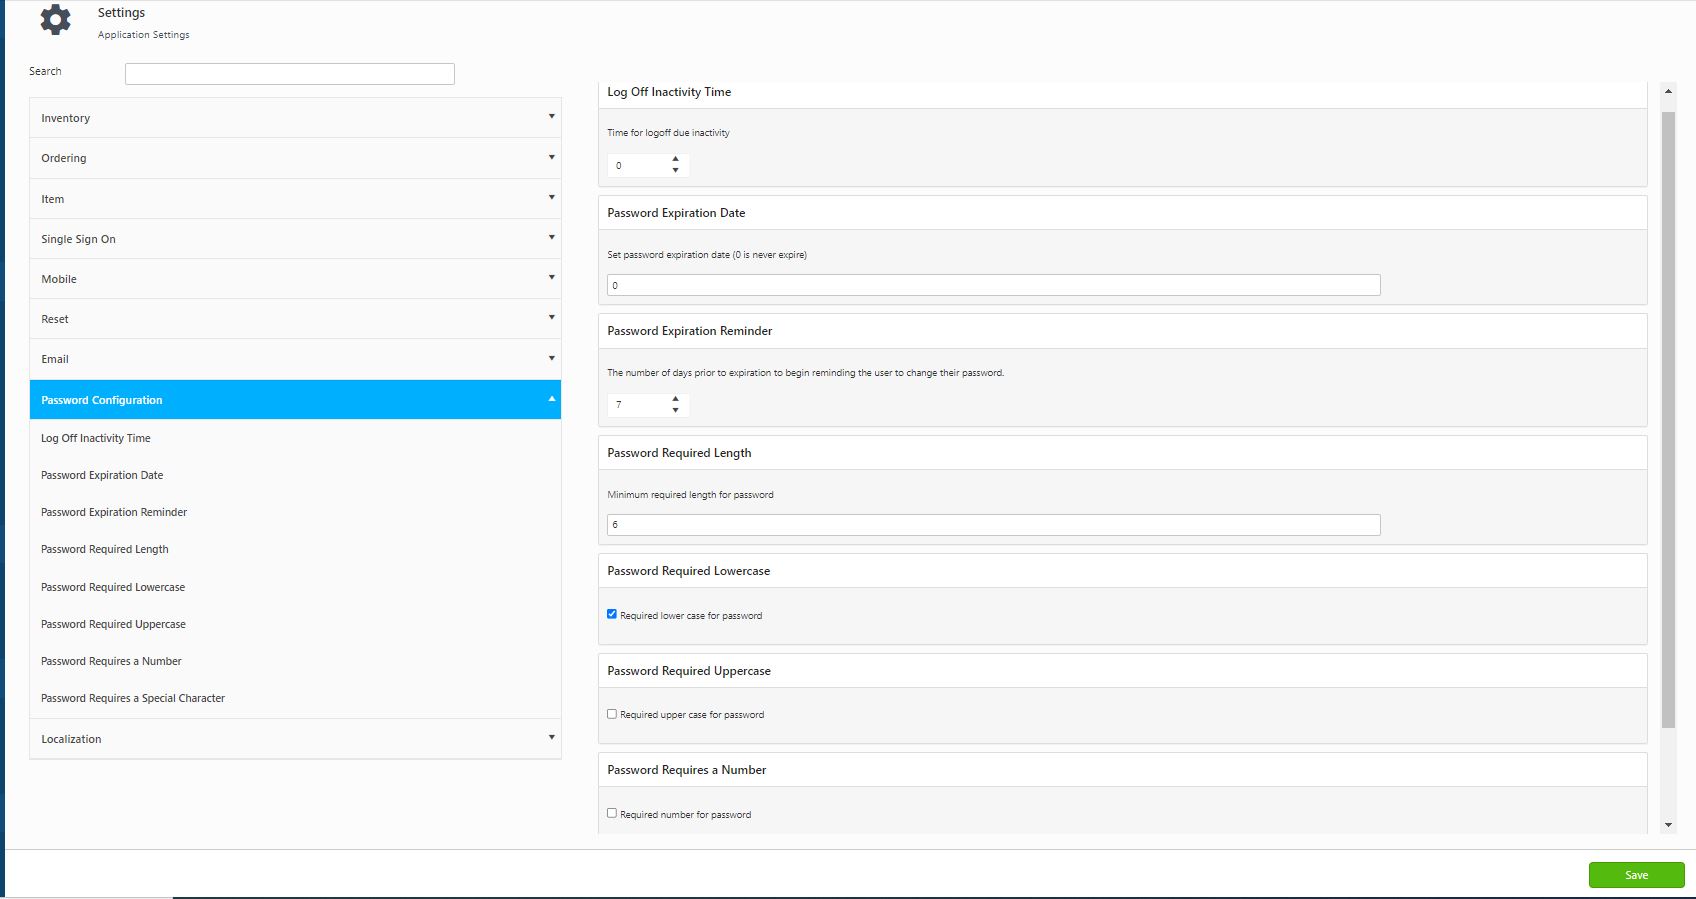The width and height of the screenshot is (1696, 899).
Task: Select Password Required Length in sidebar
Action: coord(105,549)
